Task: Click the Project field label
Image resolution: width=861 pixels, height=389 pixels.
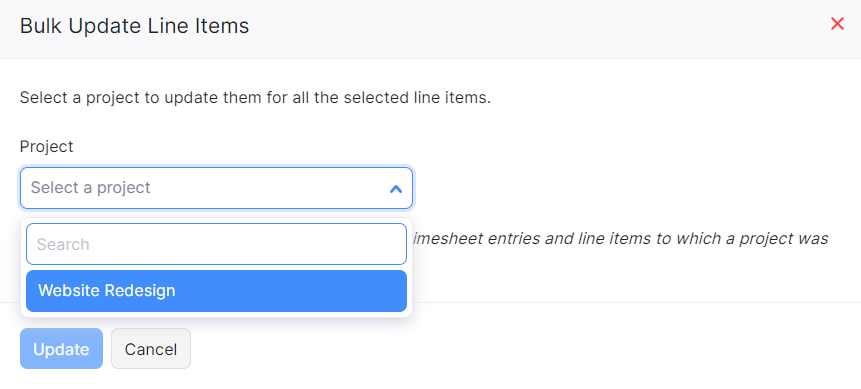Action: tap(47, 147)
